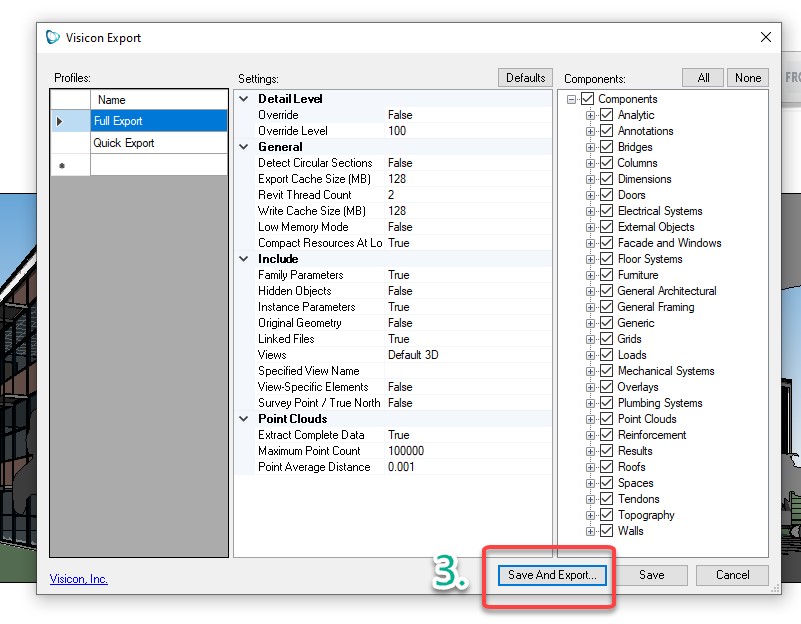Expand the Annotations tree node
The image size is (801, 624).
tap(592, 131)
